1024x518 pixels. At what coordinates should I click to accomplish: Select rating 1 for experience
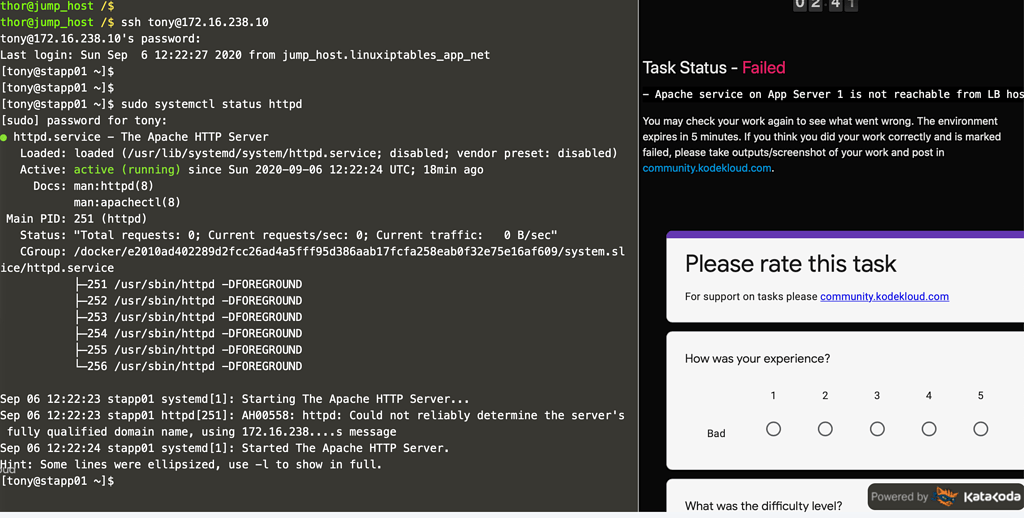click(x=773, y=429)
